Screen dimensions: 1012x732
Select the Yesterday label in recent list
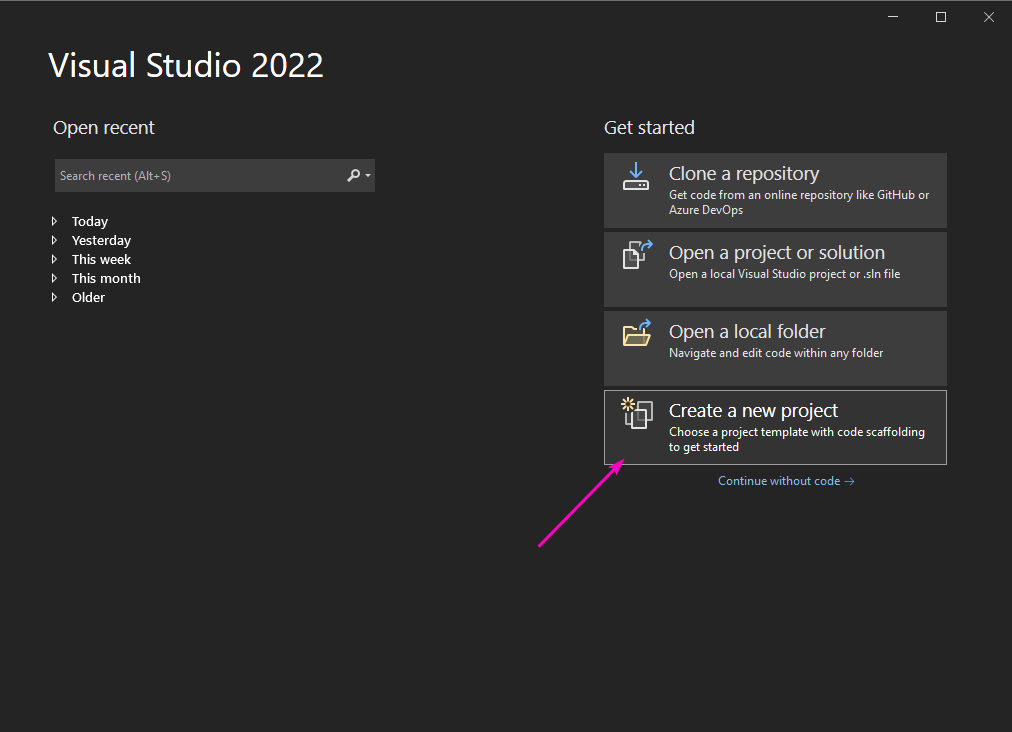coord(101,240)
